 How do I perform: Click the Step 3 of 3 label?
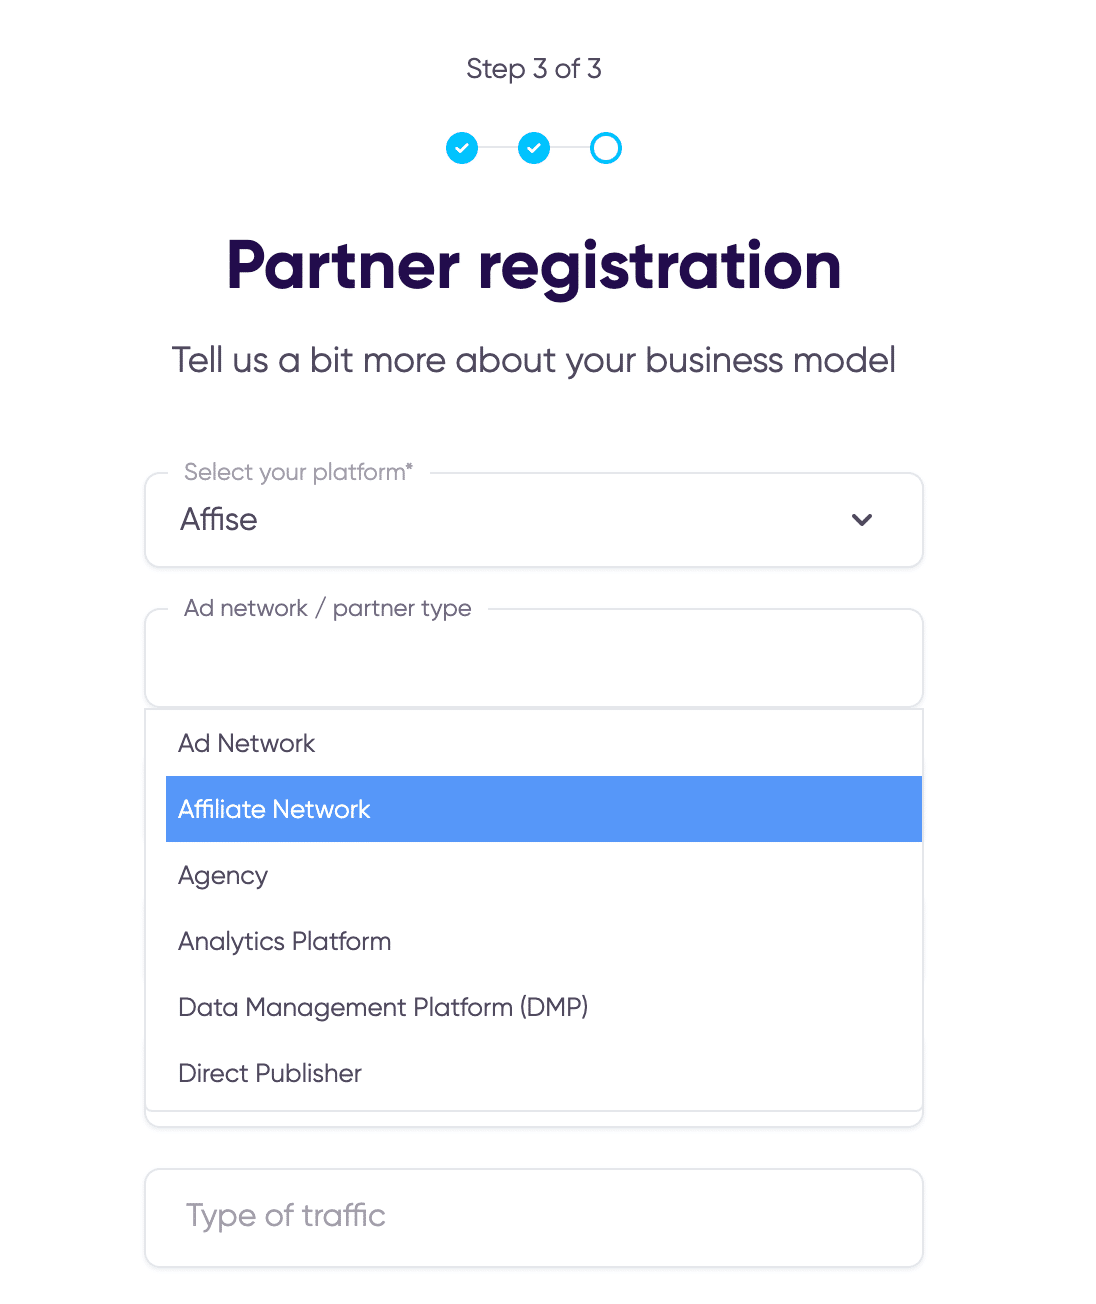pyautogui.click(x=534, y=69)
